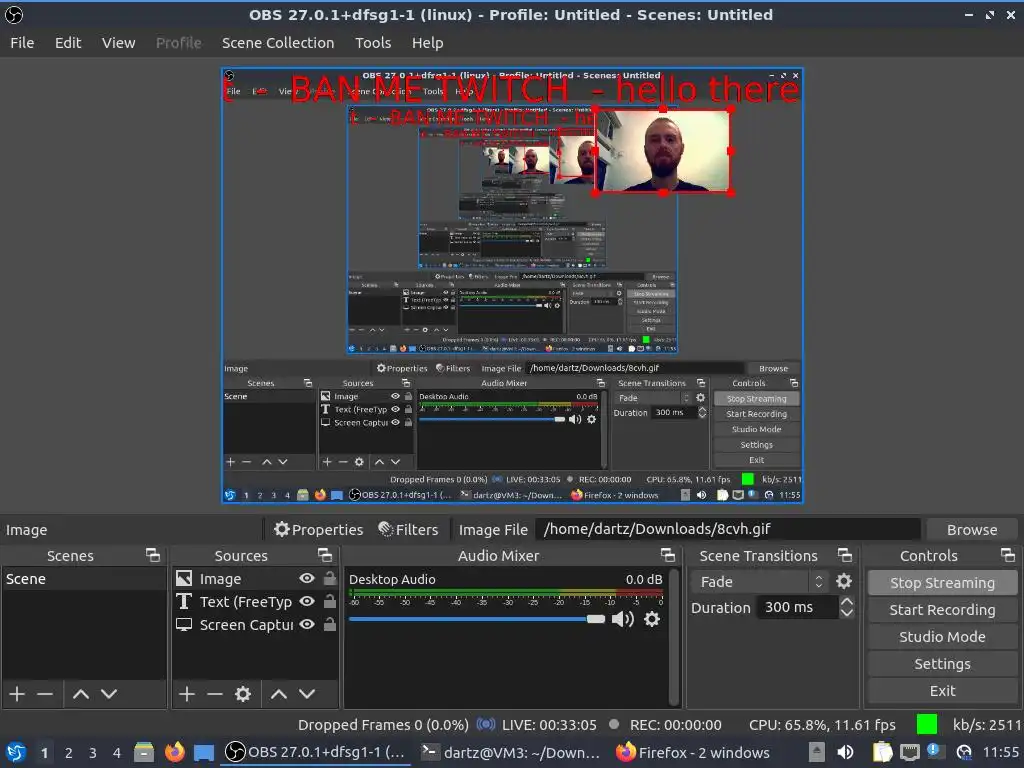Viewport: 1024px width, 768px height.
Task: Click the Screen Capture monitor icon
Action: [184, 625]
